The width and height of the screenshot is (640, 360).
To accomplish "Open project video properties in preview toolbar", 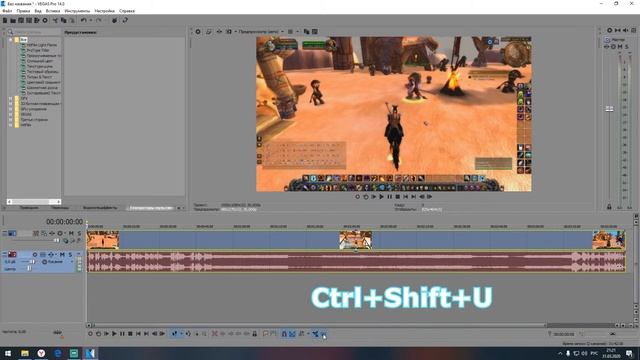I will click(x=198, y=31).
